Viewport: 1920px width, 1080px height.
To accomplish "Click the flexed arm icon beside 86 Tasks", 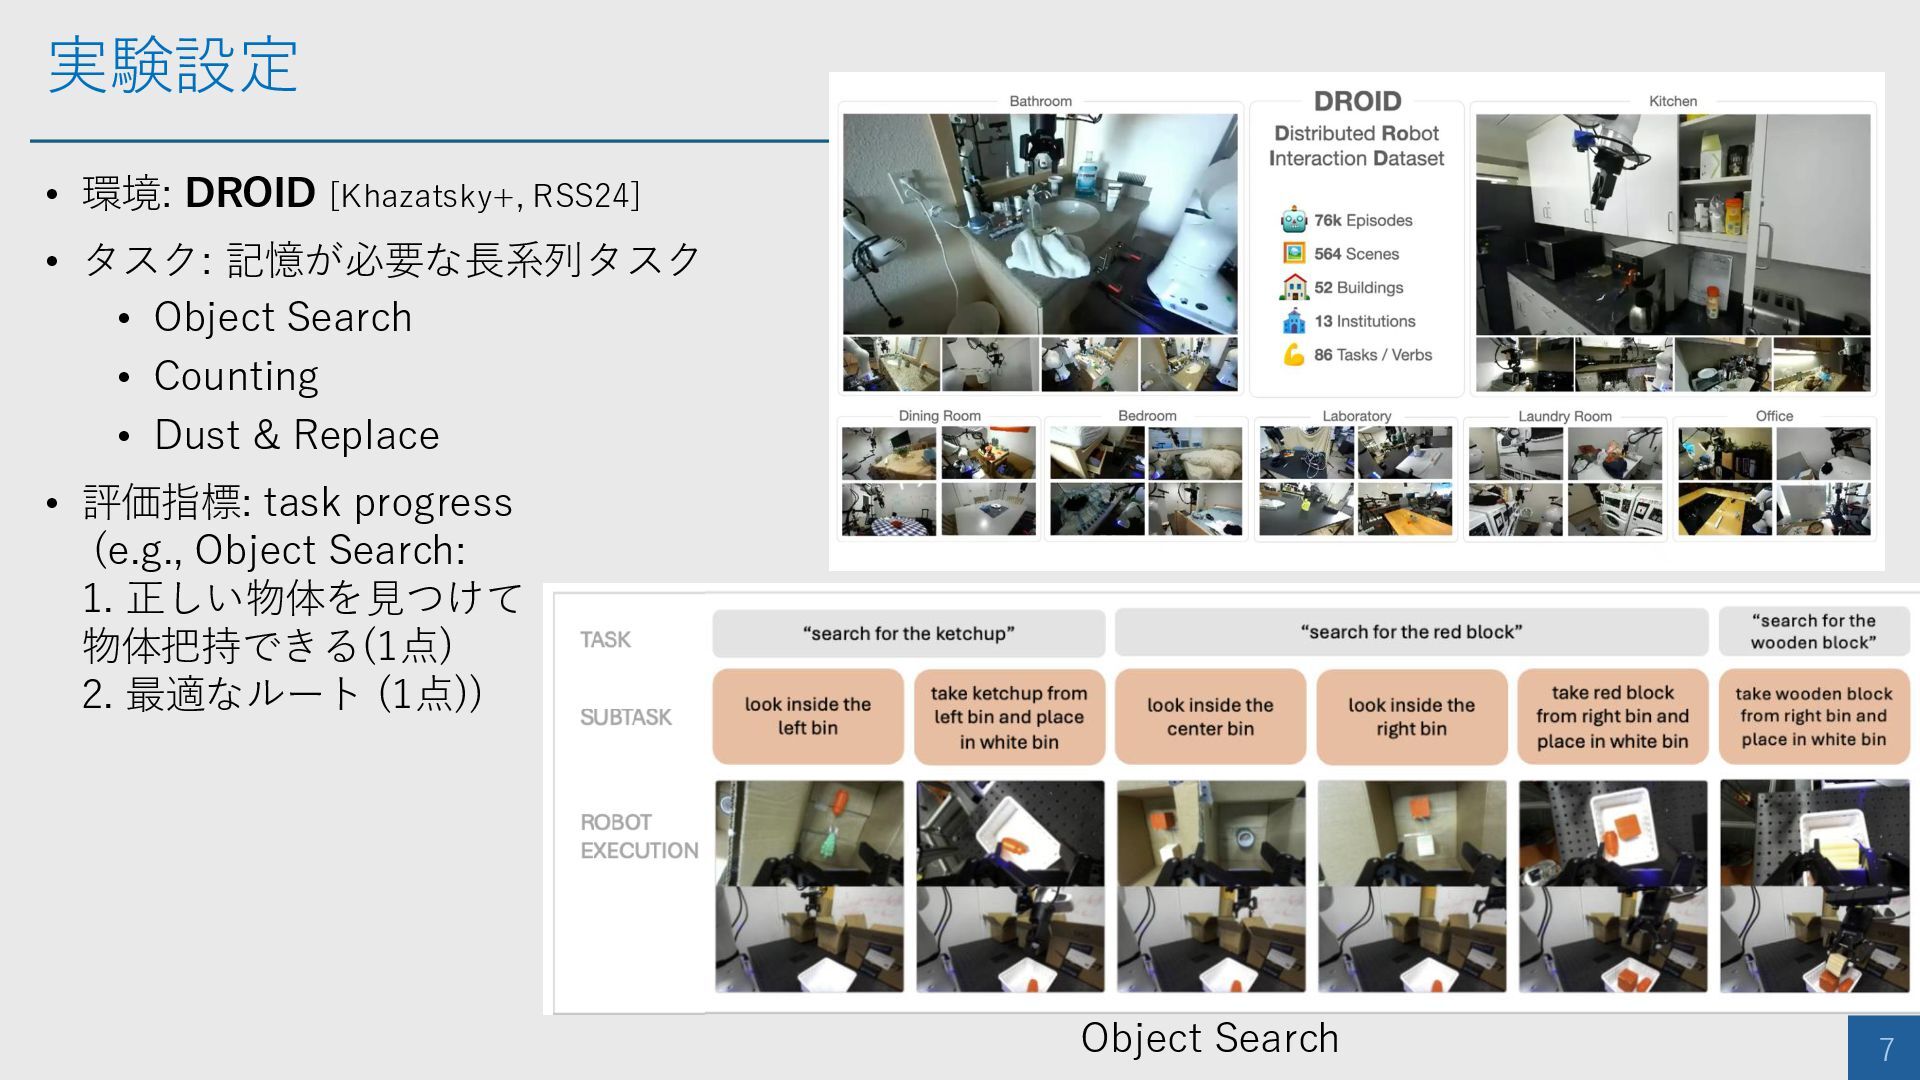I will tap(1294, 355).
